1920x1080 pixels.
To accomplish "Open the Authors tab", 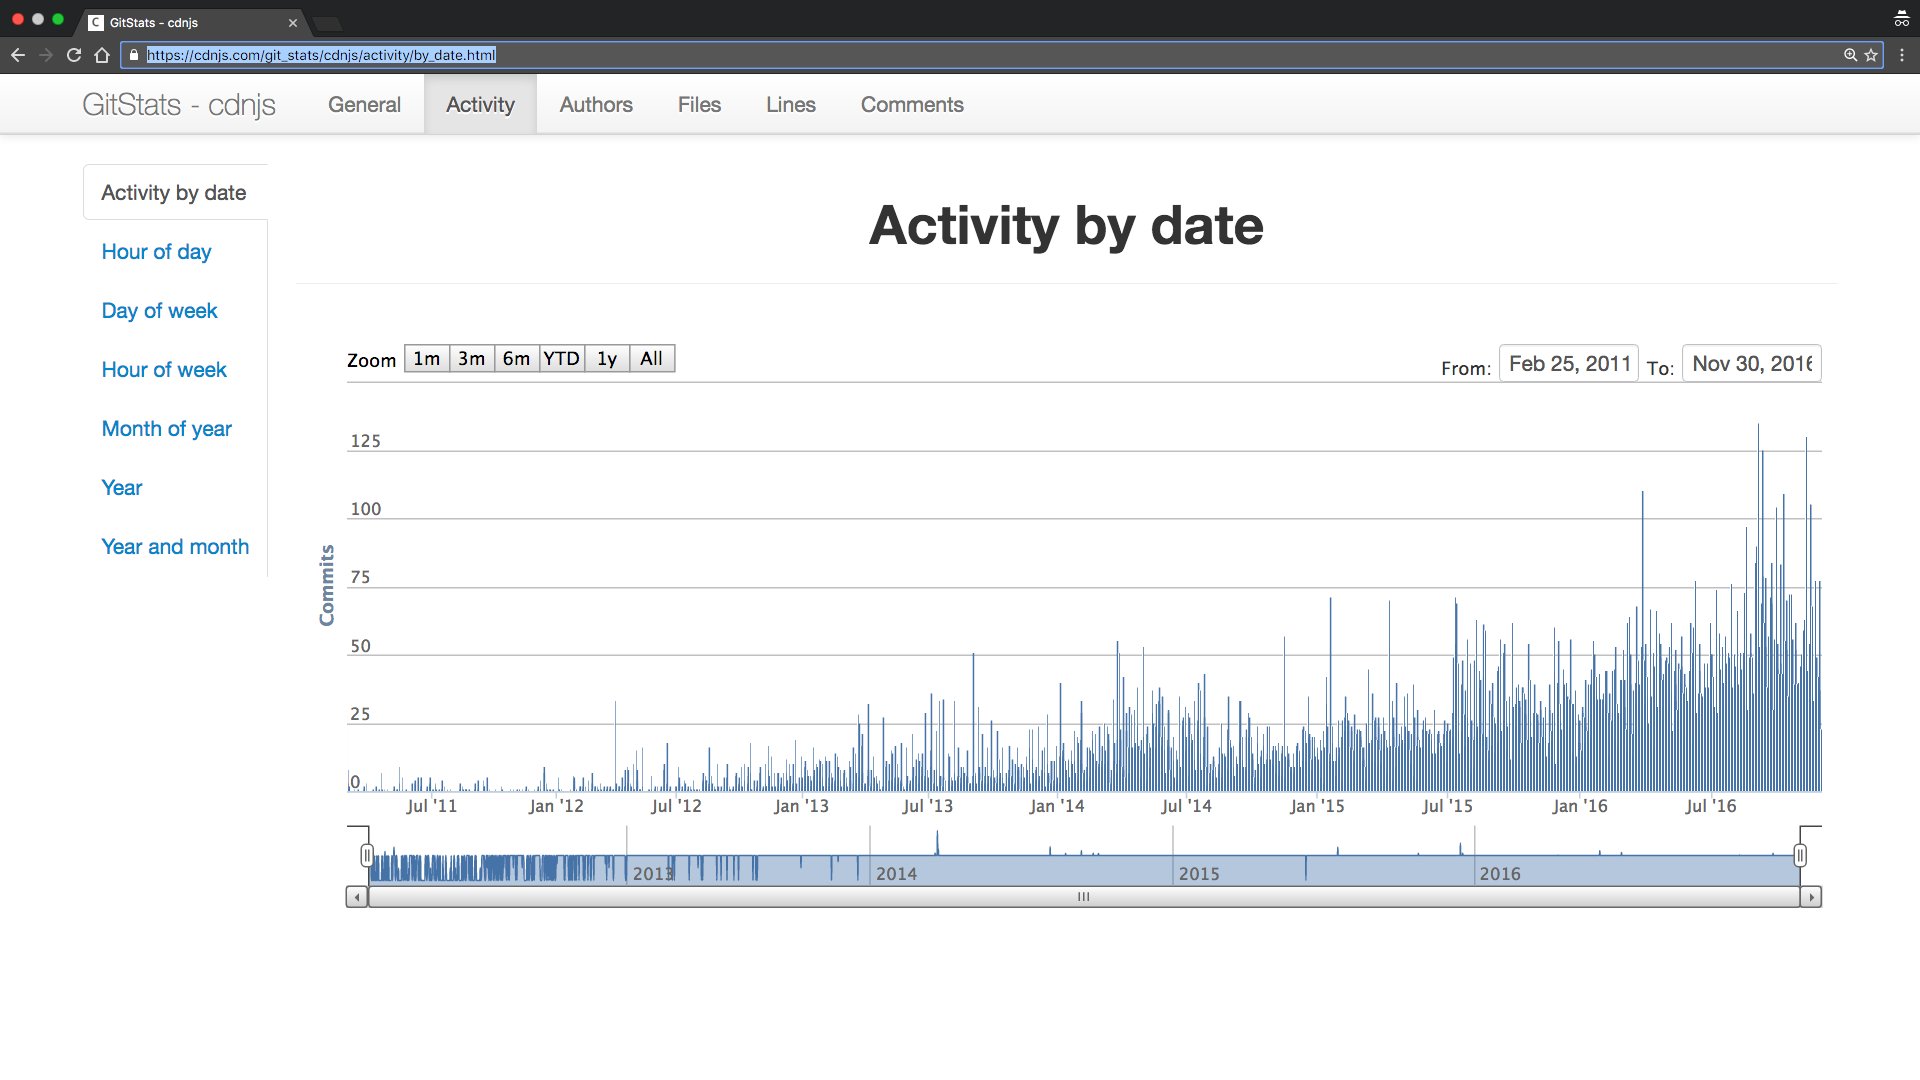I will point(596,104).
